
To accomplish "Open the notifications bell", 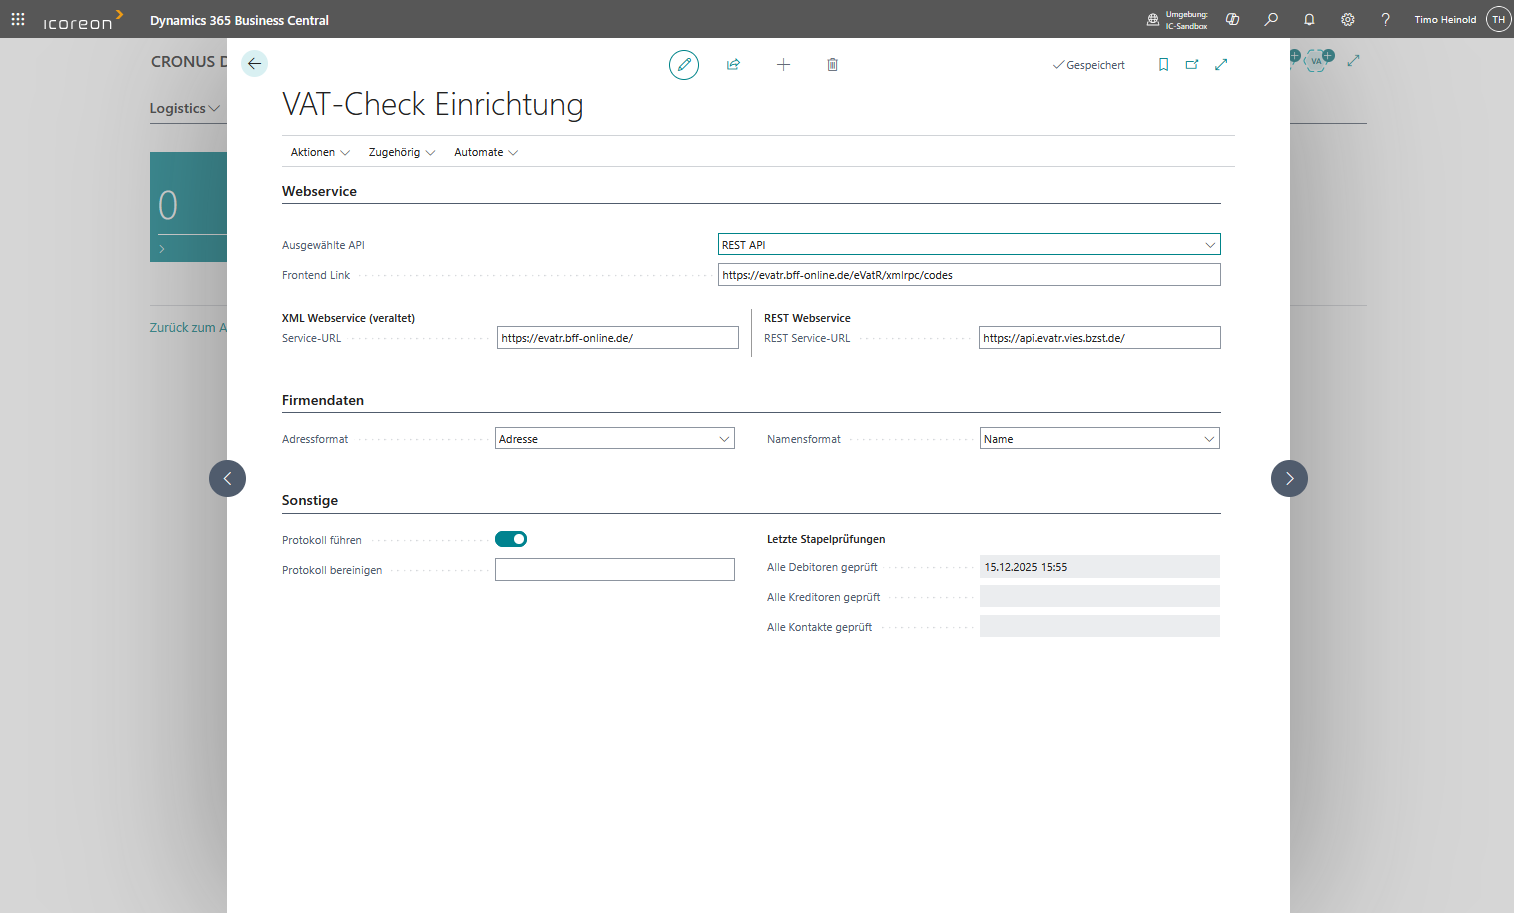I will pos(1309,20).
